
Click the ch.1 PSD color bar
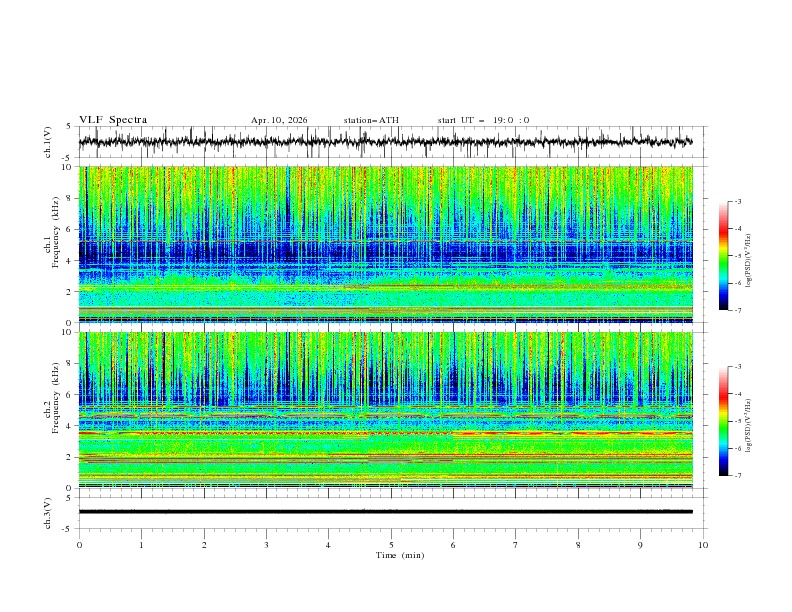724,256
